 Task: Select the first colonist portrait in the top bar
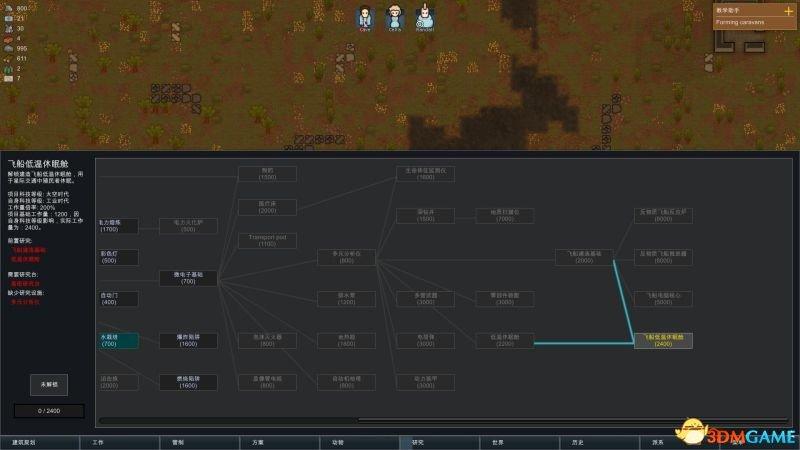pos(365,18)
